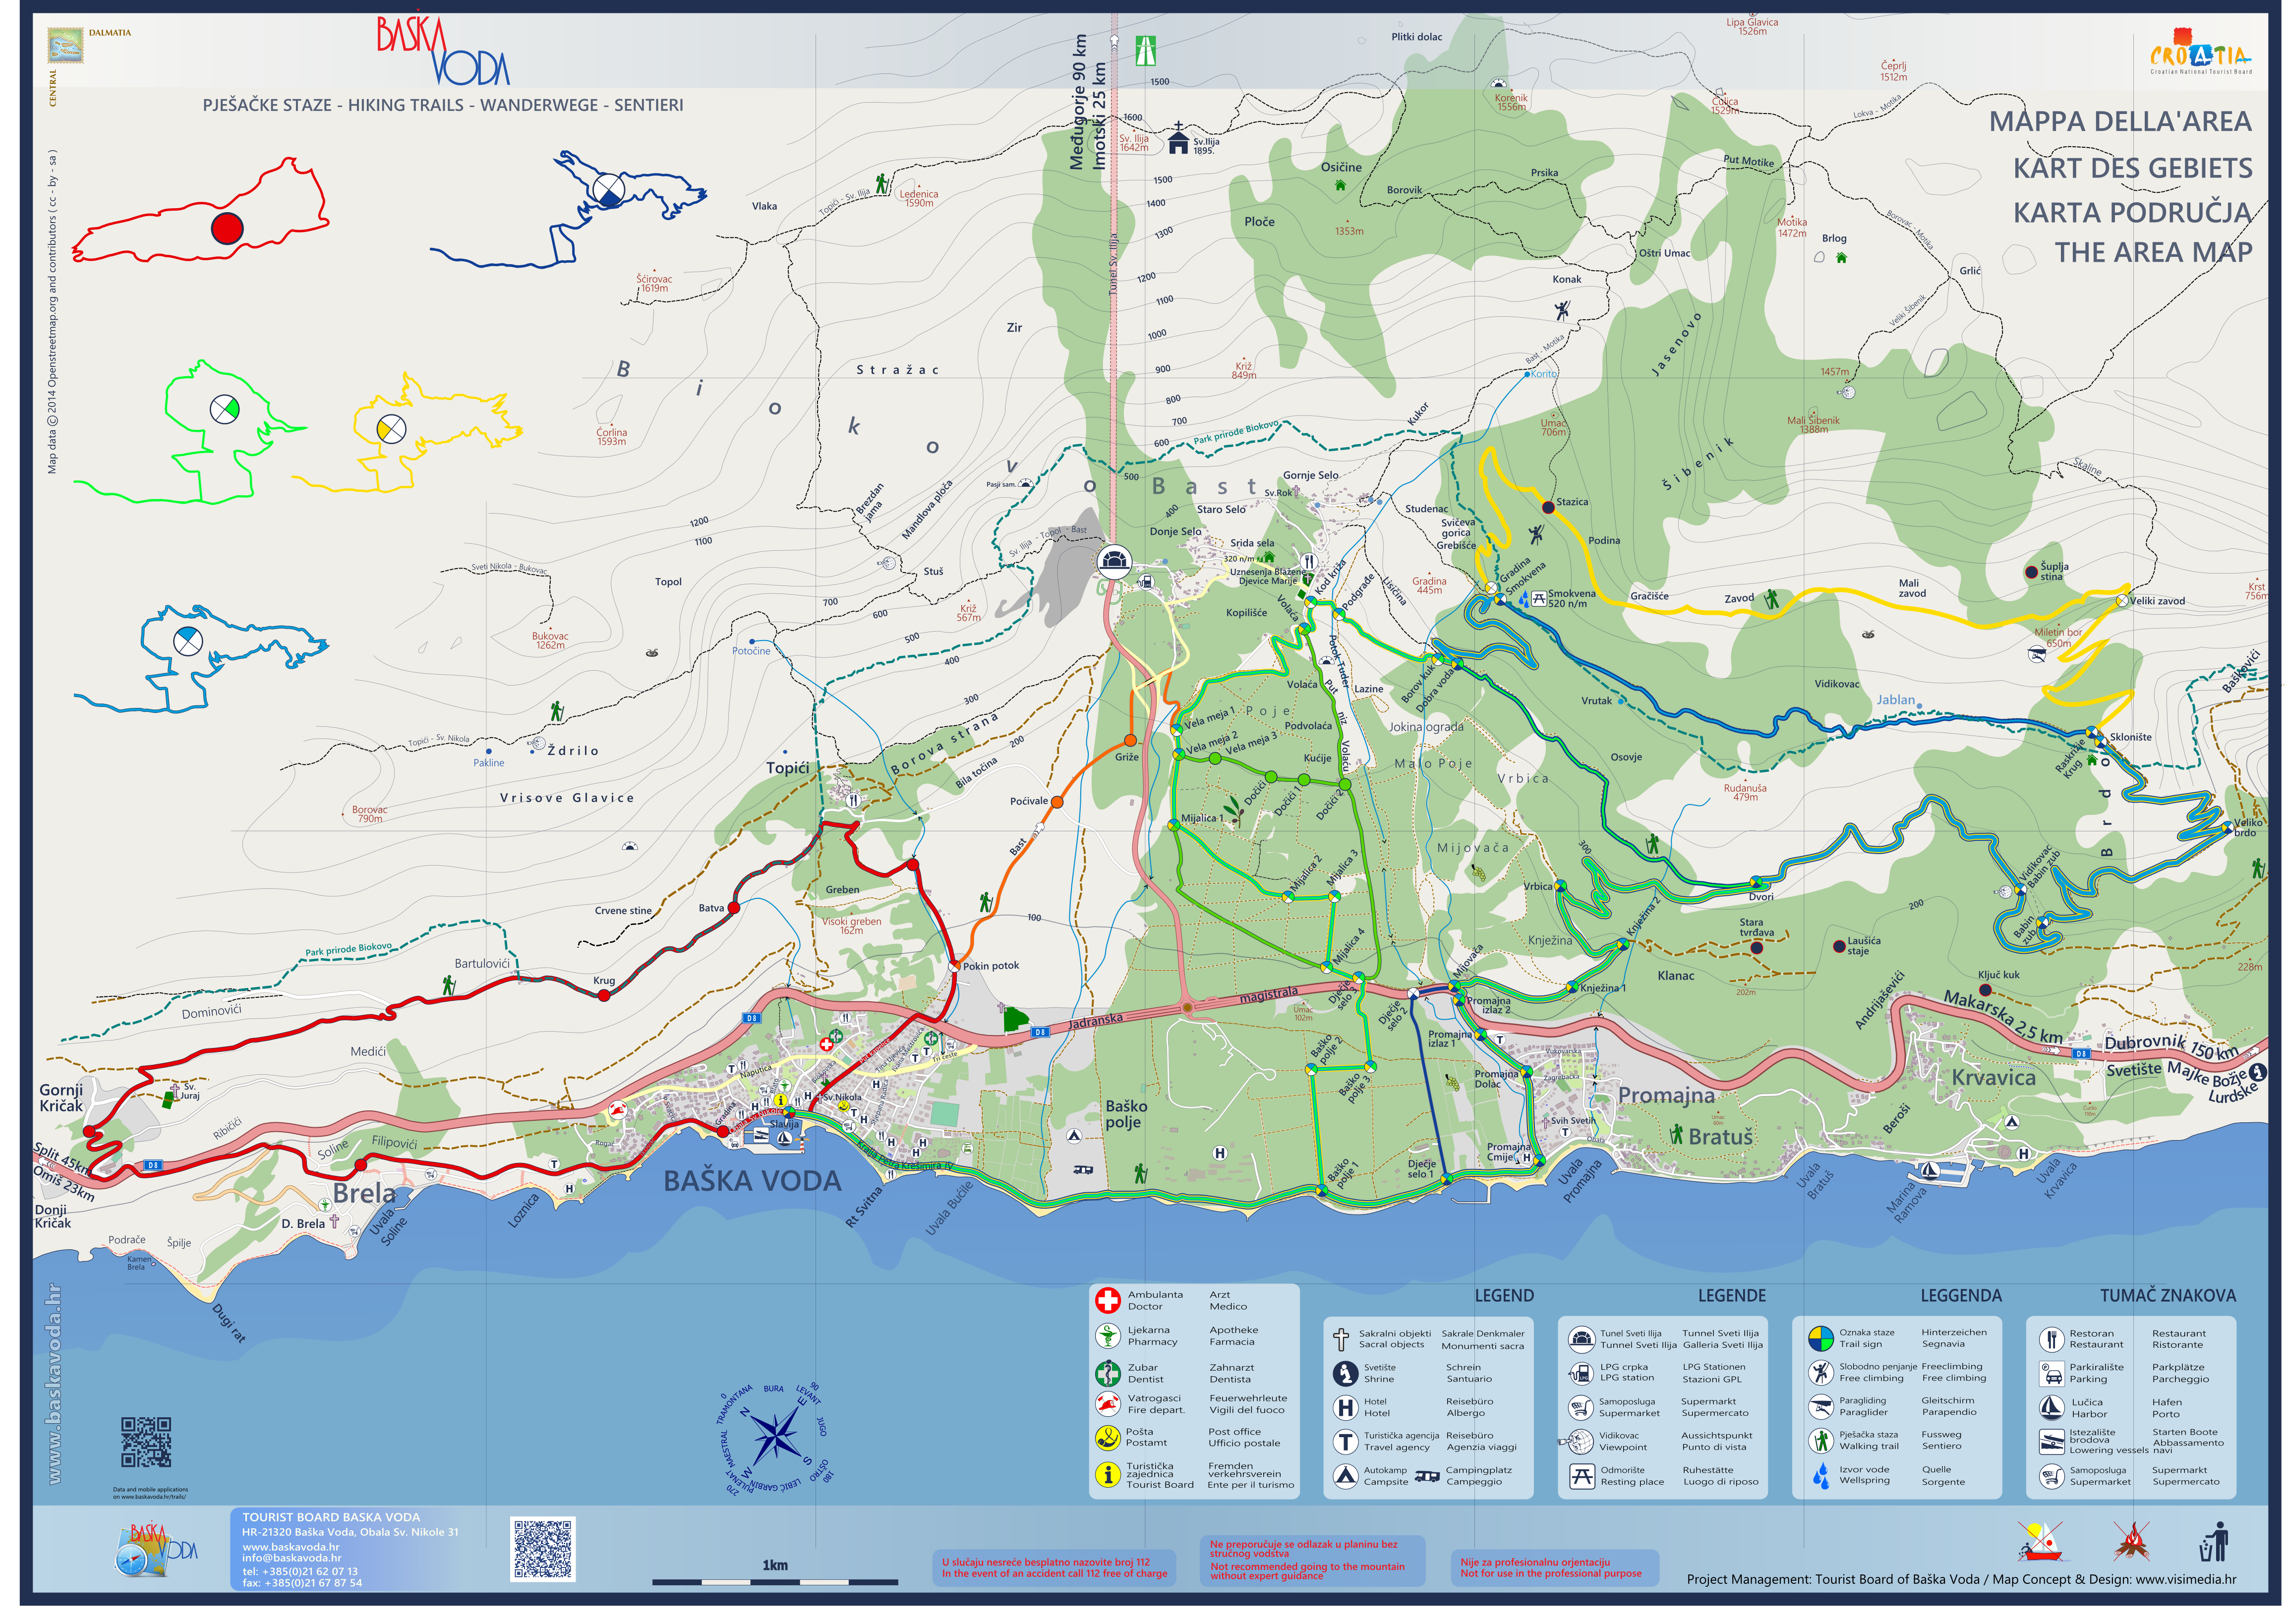2285x1624 pixels.
Task: Click the cross icon for Sacral objects
Action: tap(1341, 1339)
